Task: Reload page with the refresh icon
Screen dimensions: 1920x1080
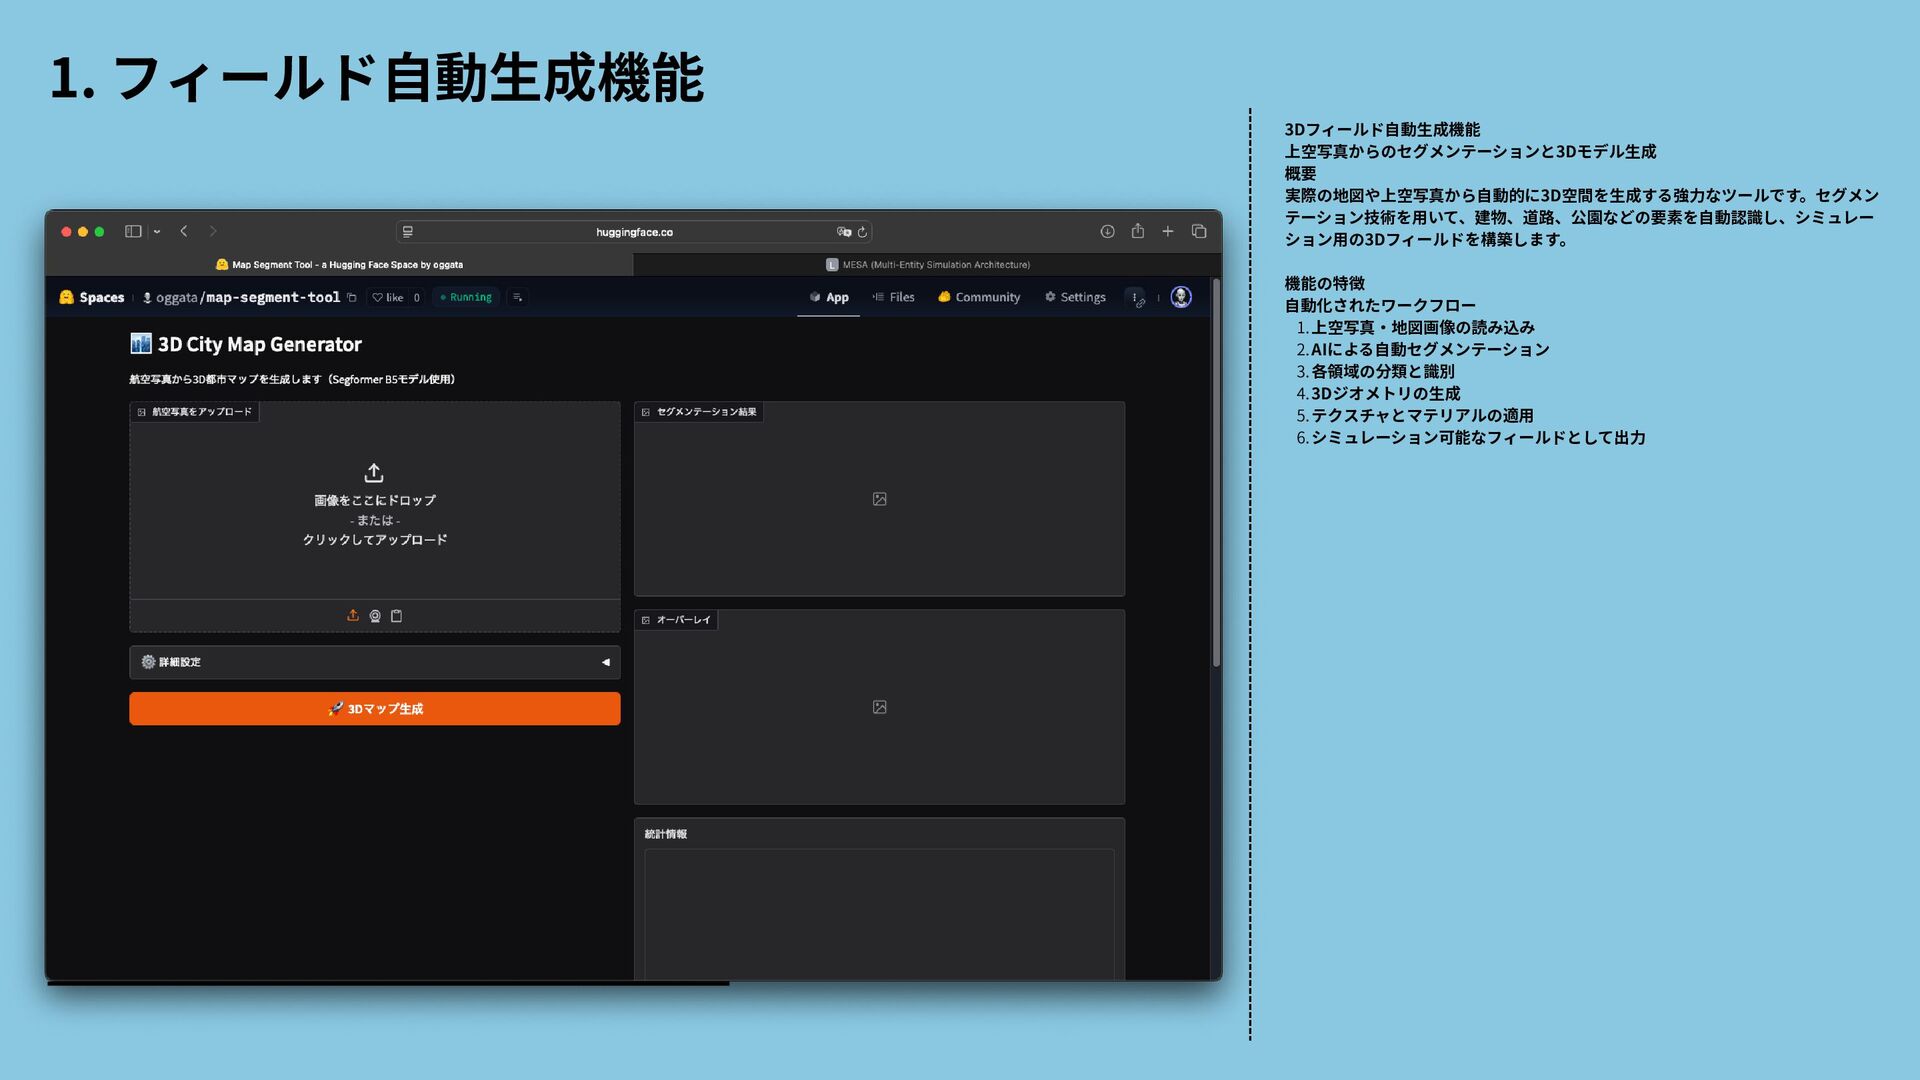Action: coord(862,232)
